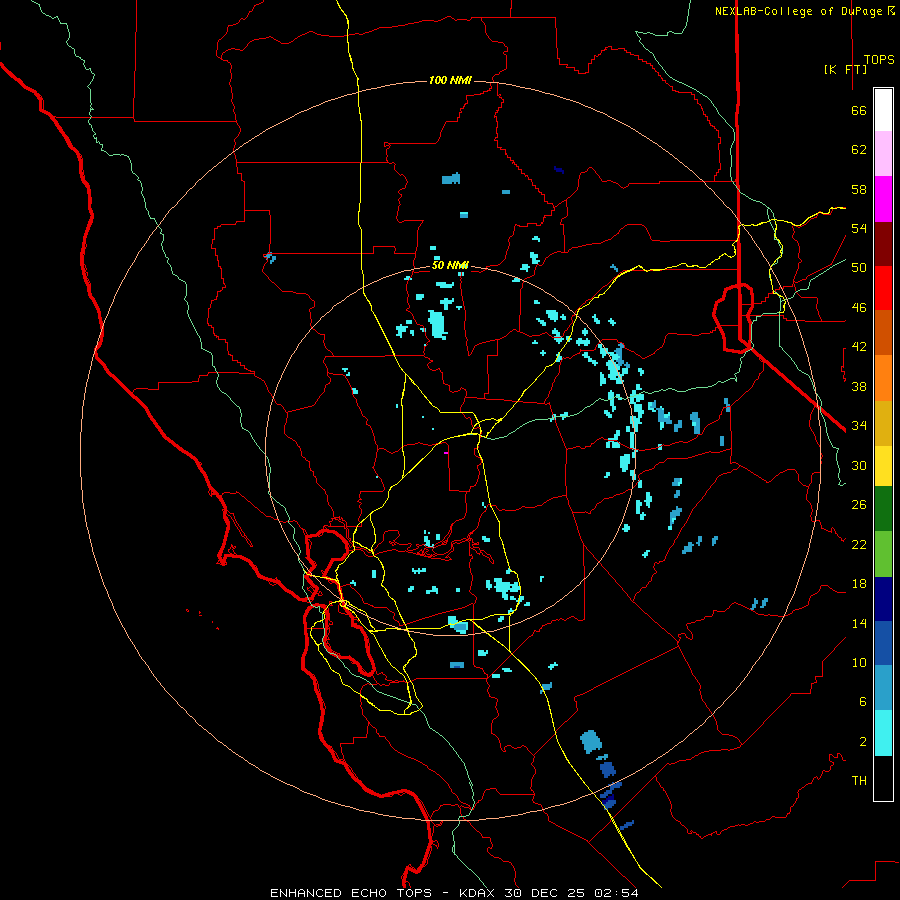The height and width of the screenshot is (900, 900).
Task: Click the 38 value on the legend scale
Action: pos(859,386)
